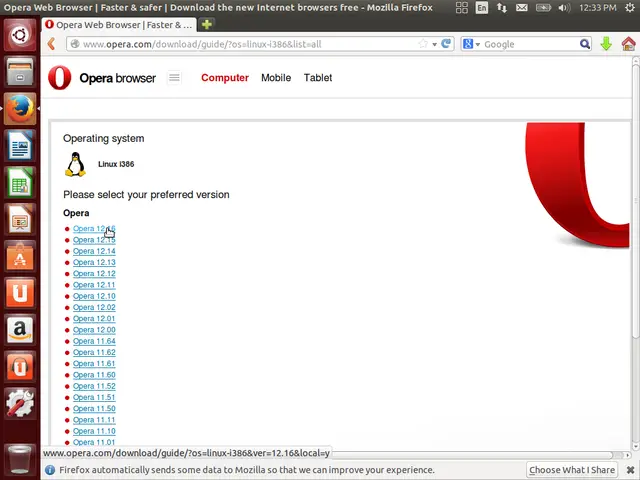Click the Firefox icon in launcher
The height and width of the screenshot is (480, 640).
pyautogui.click(x=20, y=109)
